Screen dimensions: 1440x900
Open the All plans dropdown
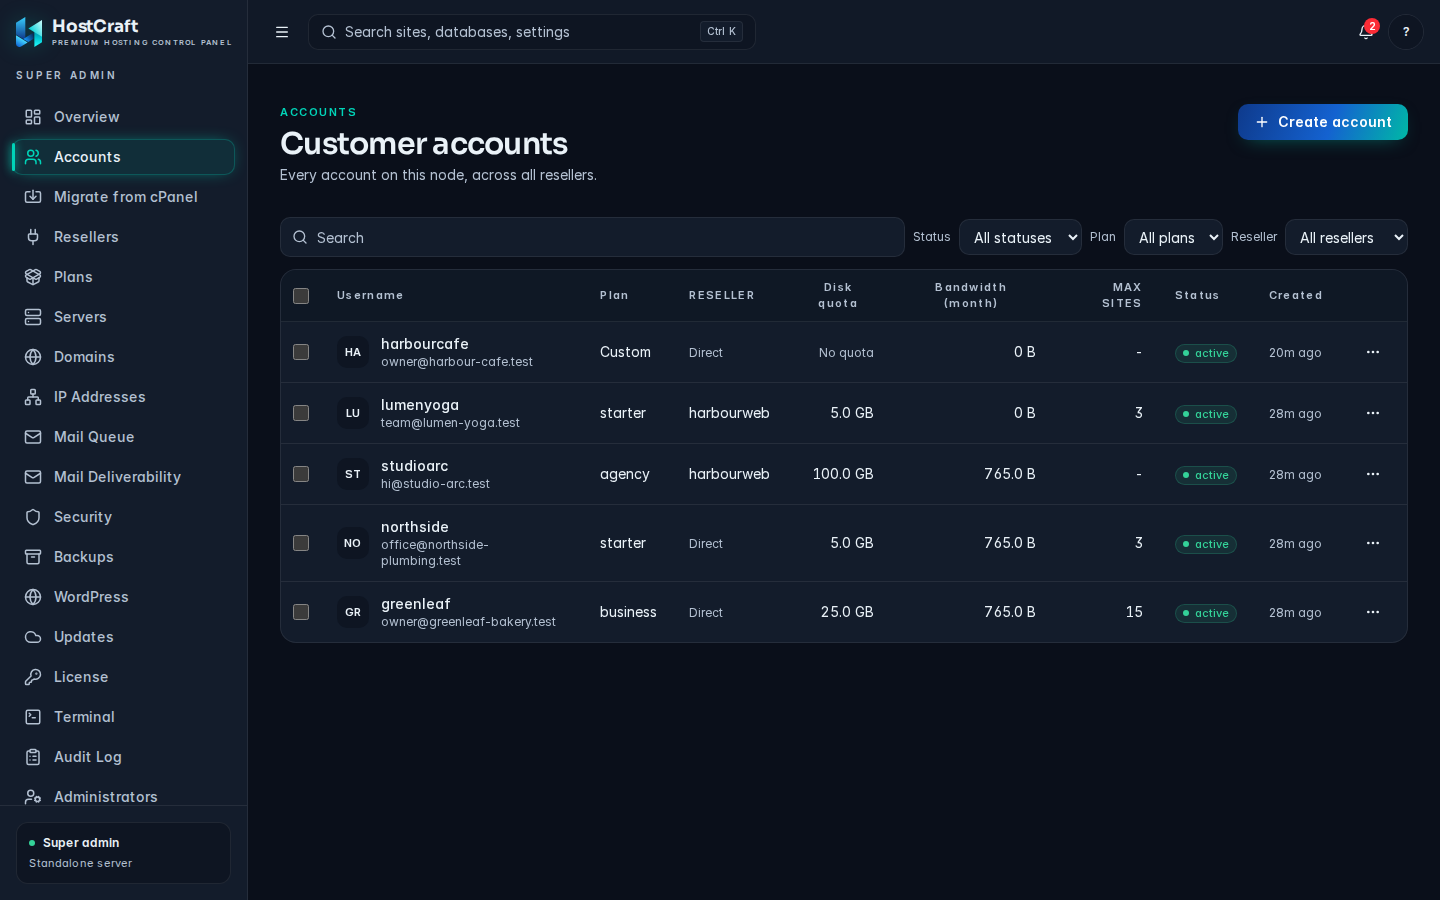click(1173, 237)
